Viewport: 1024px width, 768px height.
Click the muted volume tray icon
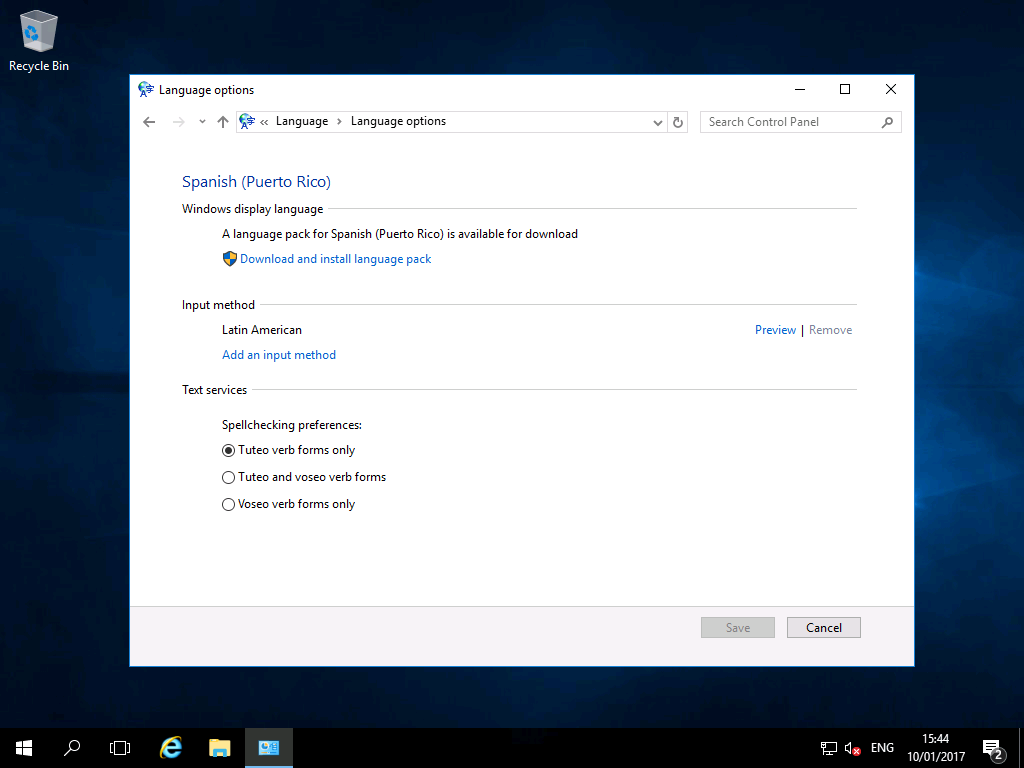point(852,748)
